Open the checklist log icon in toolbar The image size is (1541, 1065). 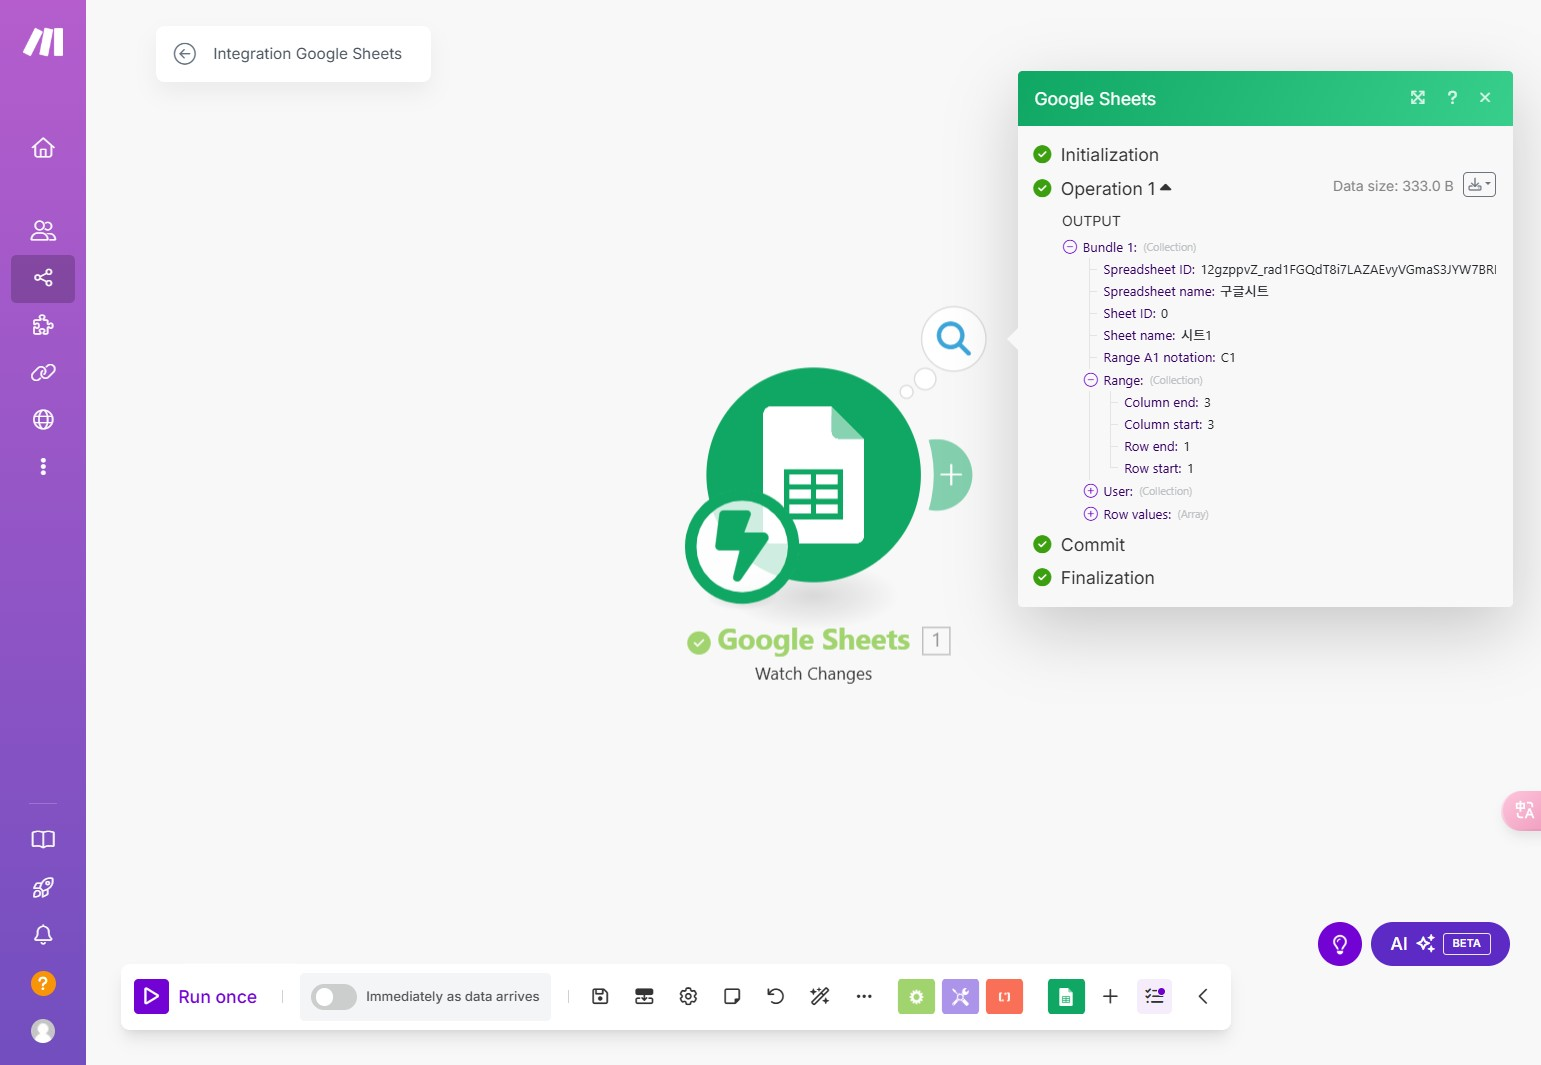pyautogui.click(x=1154, y=996)
